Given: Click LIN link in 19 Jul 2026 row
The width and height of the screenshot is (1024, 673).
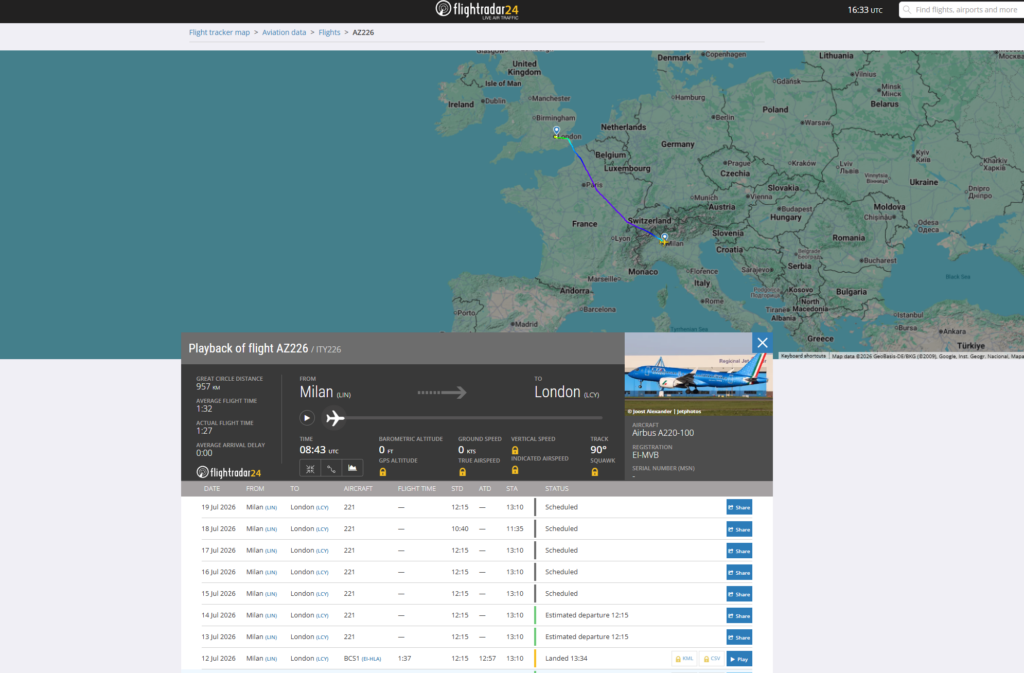Looking at the screenshot, I should 271,507.
